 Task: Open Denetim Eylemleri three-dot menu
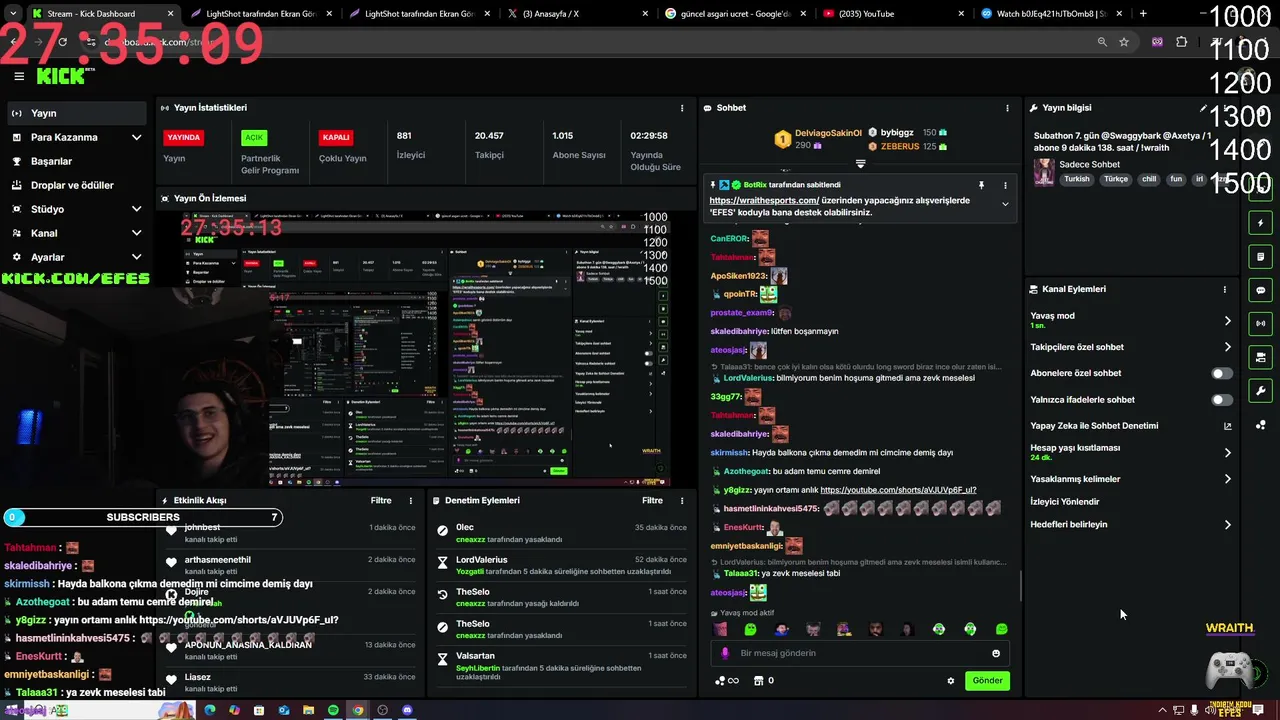[682, 500]
